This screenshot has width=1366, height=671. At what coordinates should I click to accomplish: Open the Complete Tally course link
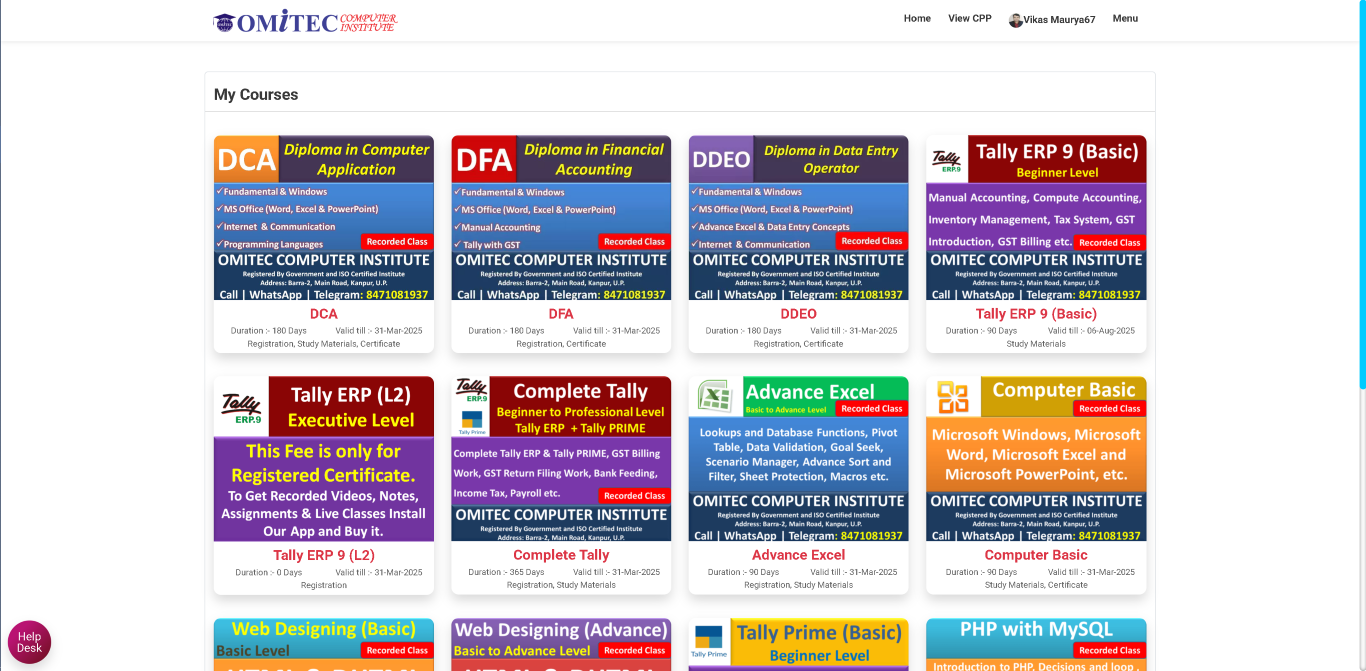point(561,555)
